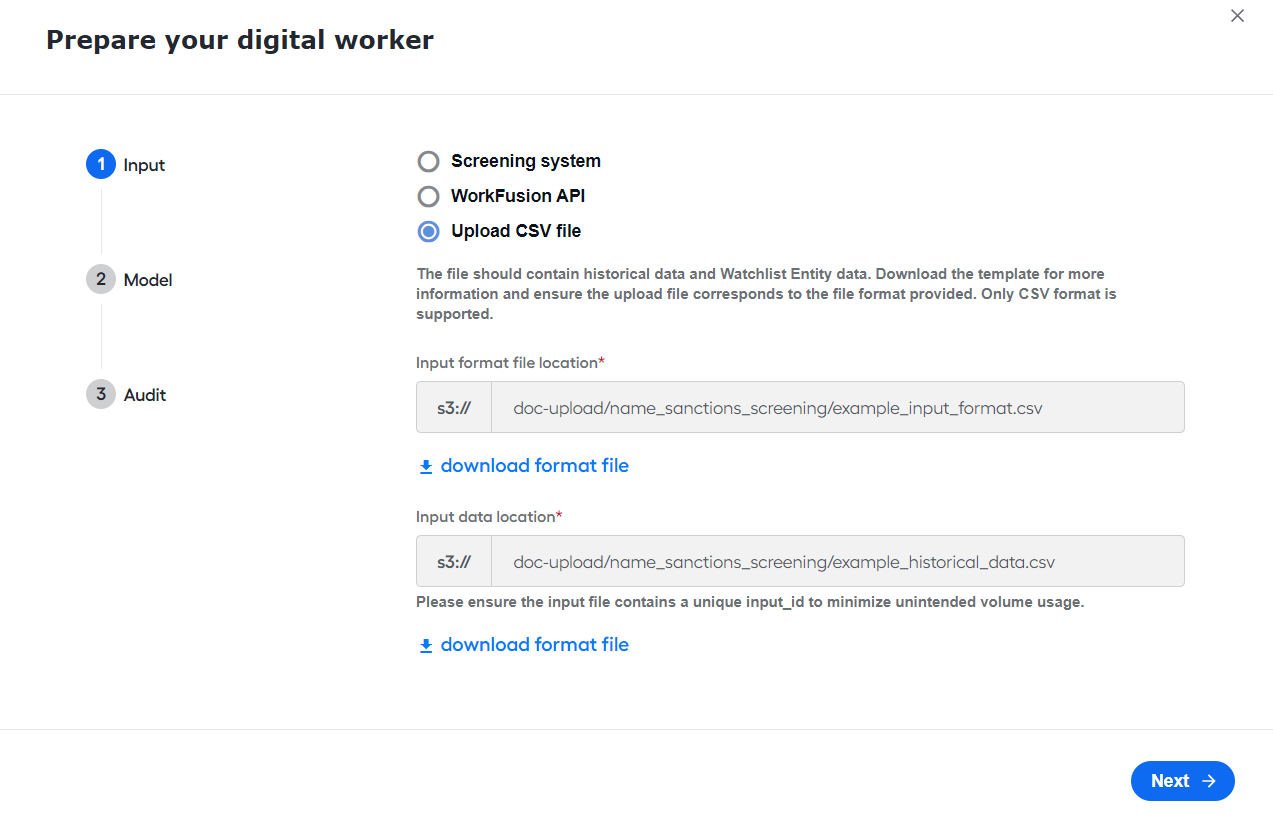Click the download arrow icon under input data location
This screenshot has height=823, width=1273.
426,646
